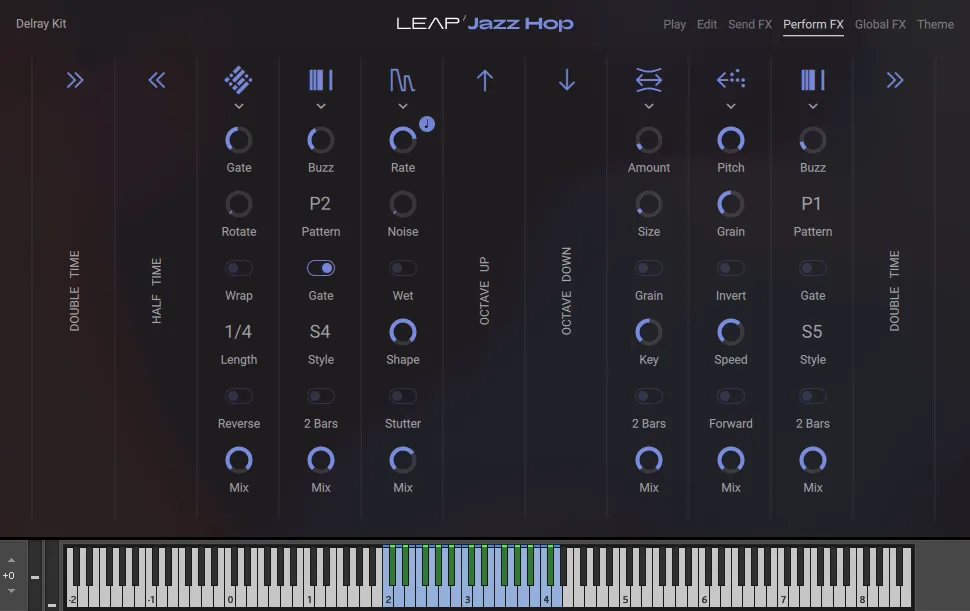The width and height of the screenshot is (970, 611).
Task: Click the double-chevron icon on the far right
Action: (893, 80)
